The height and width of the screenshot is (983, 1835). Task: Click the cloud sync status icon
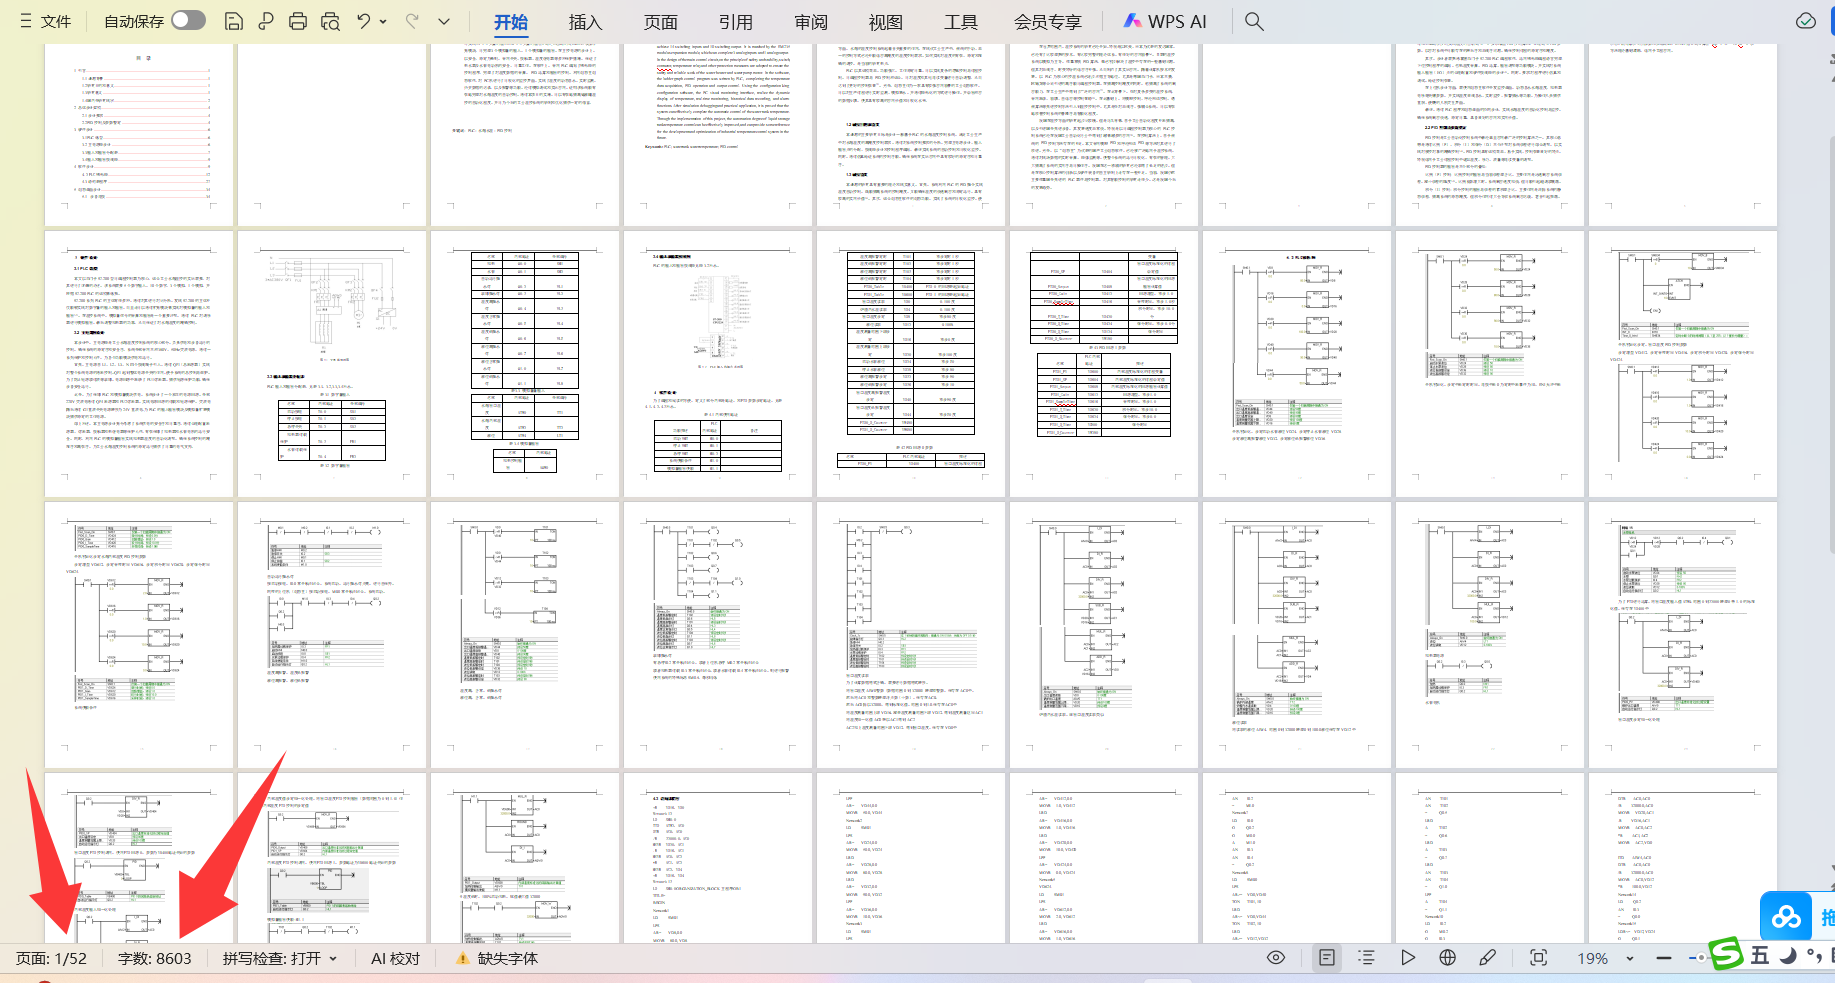click(x=1806, y=21)
